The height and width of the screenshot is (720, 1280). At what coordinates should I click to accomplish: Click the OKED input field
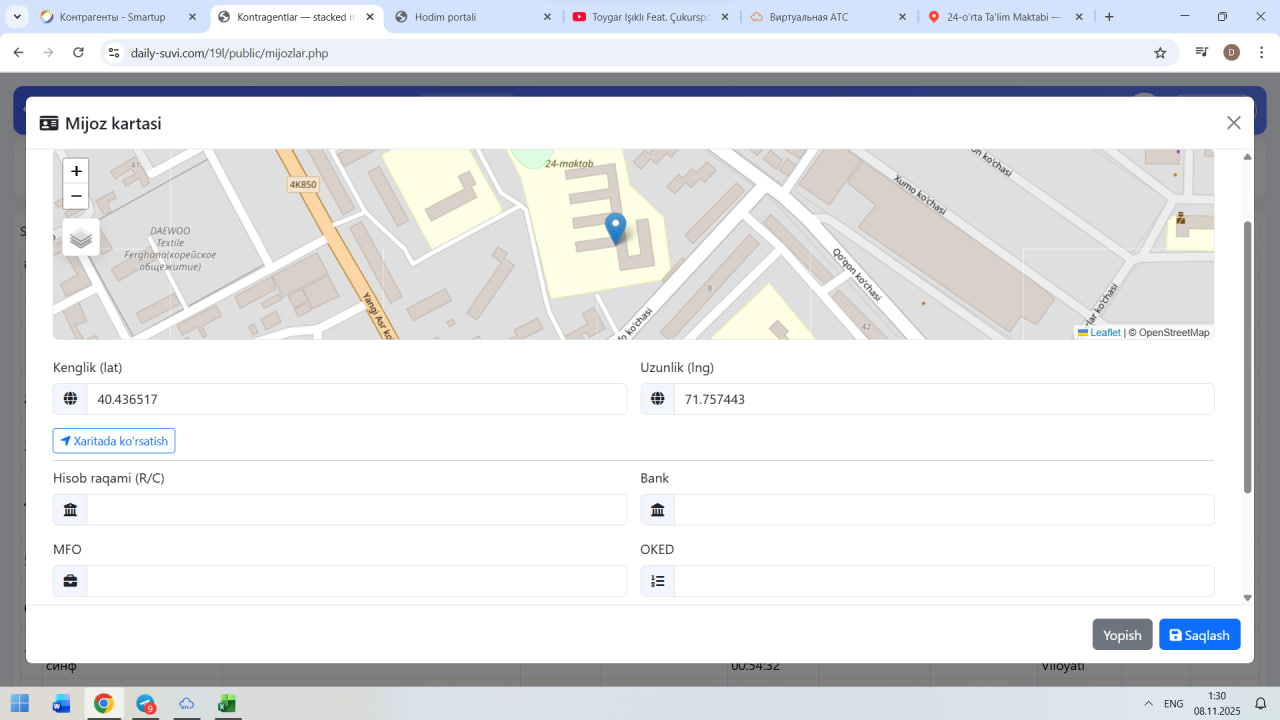click(x=943, y=581)
